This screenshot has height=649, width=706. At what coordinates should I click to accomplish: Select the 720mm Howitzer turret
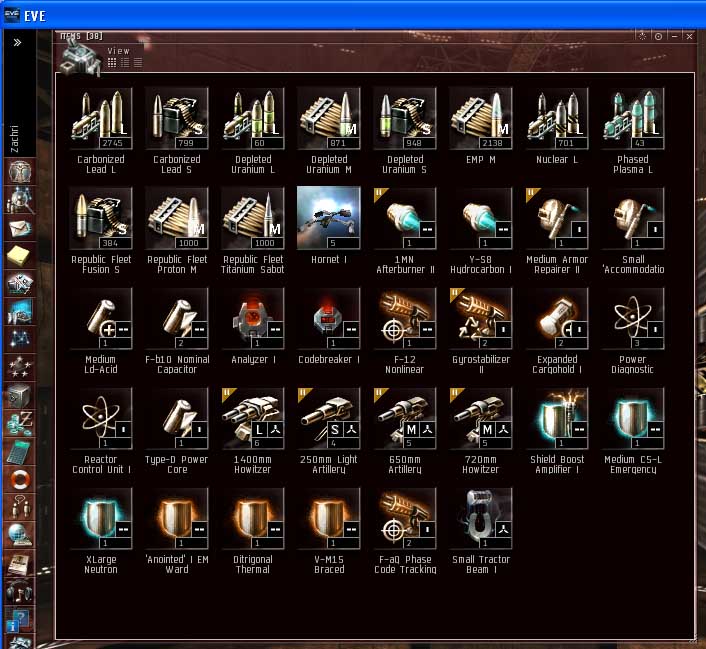coord(481,418)
